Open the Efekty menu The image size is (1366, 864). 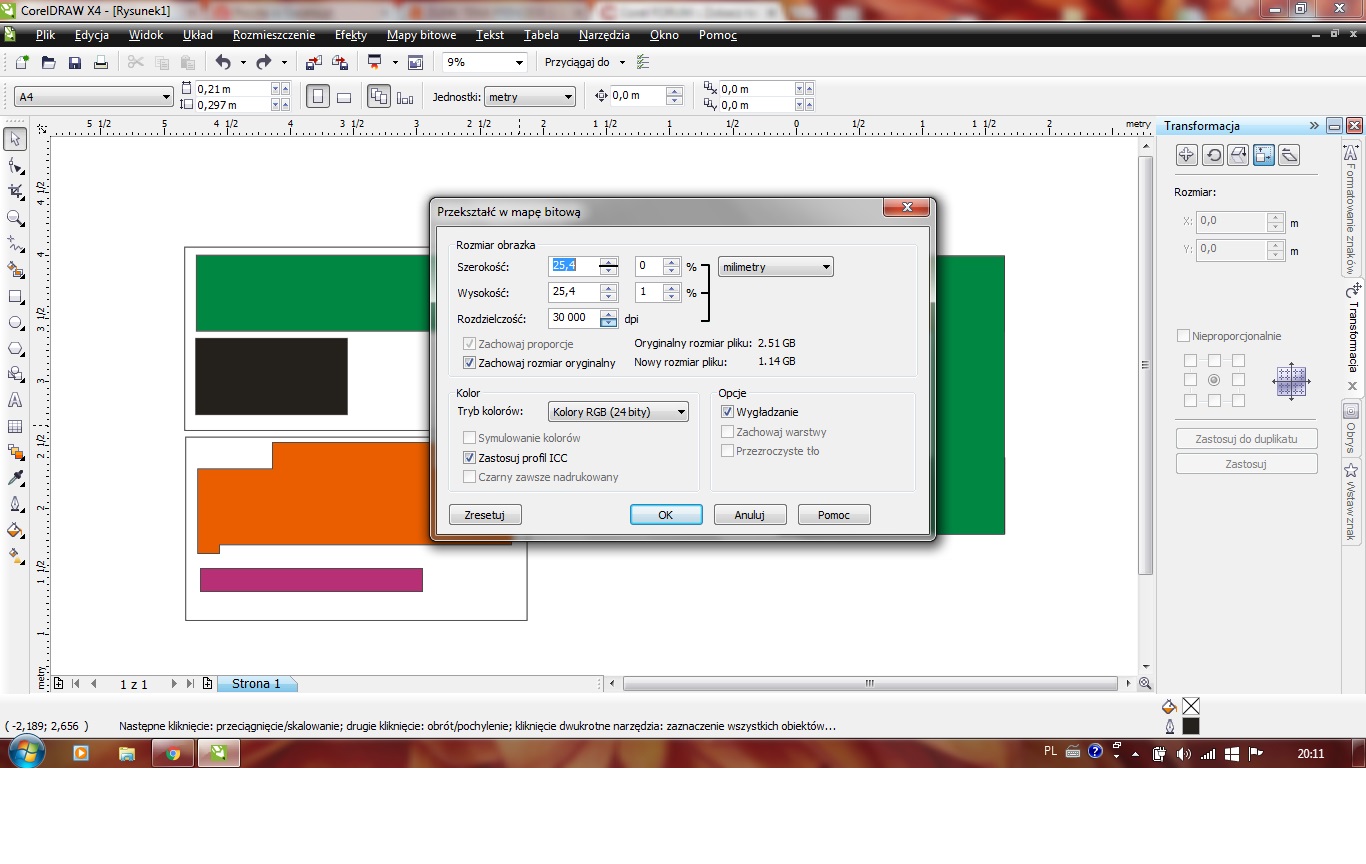pyautogui.click(x=350, y=35)
